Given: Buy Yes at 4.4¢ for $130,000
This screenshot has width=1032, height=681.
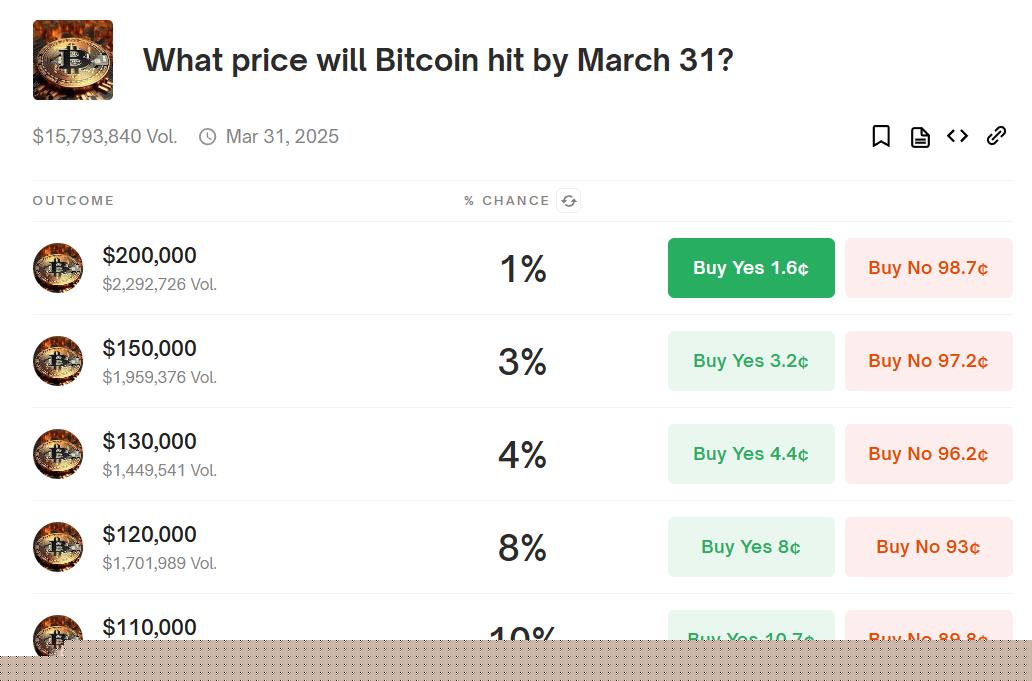Looking at the screenshot, I should 751,454.
